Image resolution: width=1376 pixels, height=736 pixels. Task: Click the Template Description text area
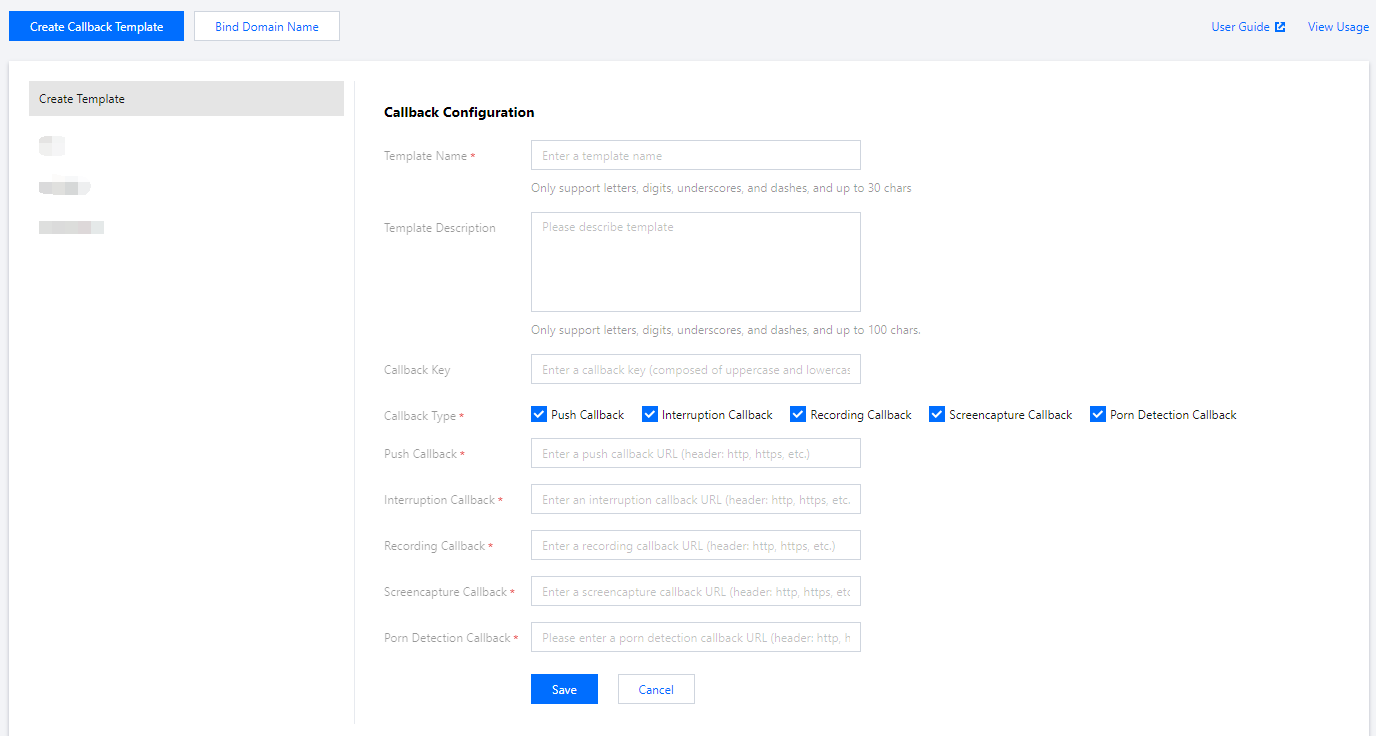click(695, 262)
